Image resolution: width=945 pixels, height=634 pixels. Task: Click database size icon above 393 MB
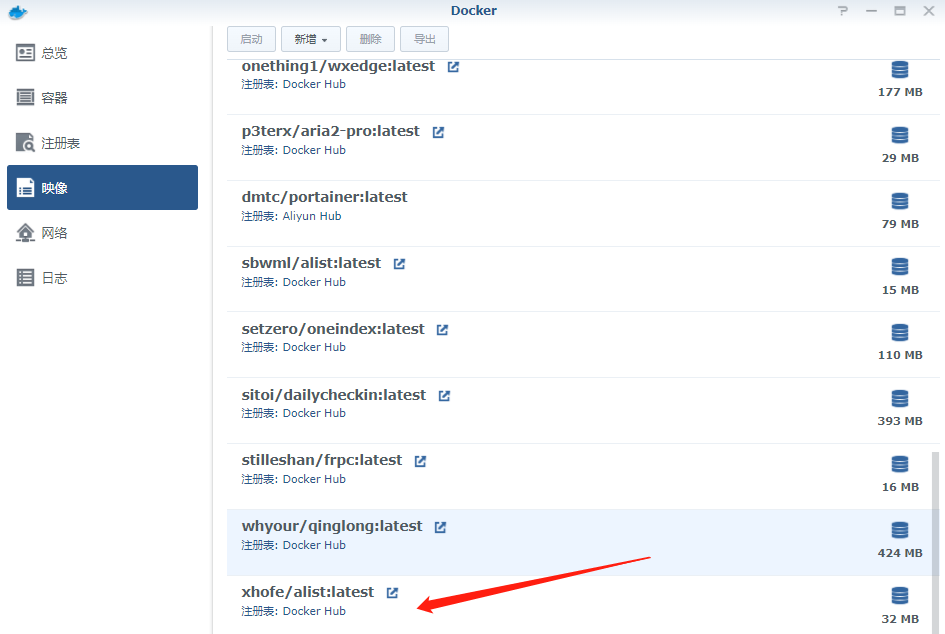click(x=900, y=398)
